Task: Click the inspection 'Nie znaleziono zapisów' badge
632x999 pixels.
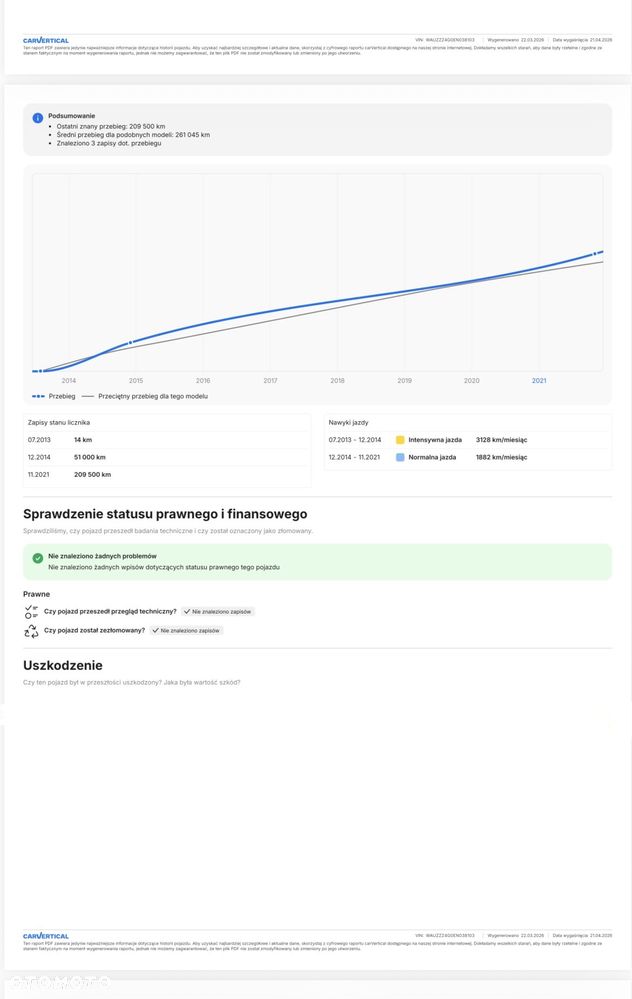Action: 217,611
